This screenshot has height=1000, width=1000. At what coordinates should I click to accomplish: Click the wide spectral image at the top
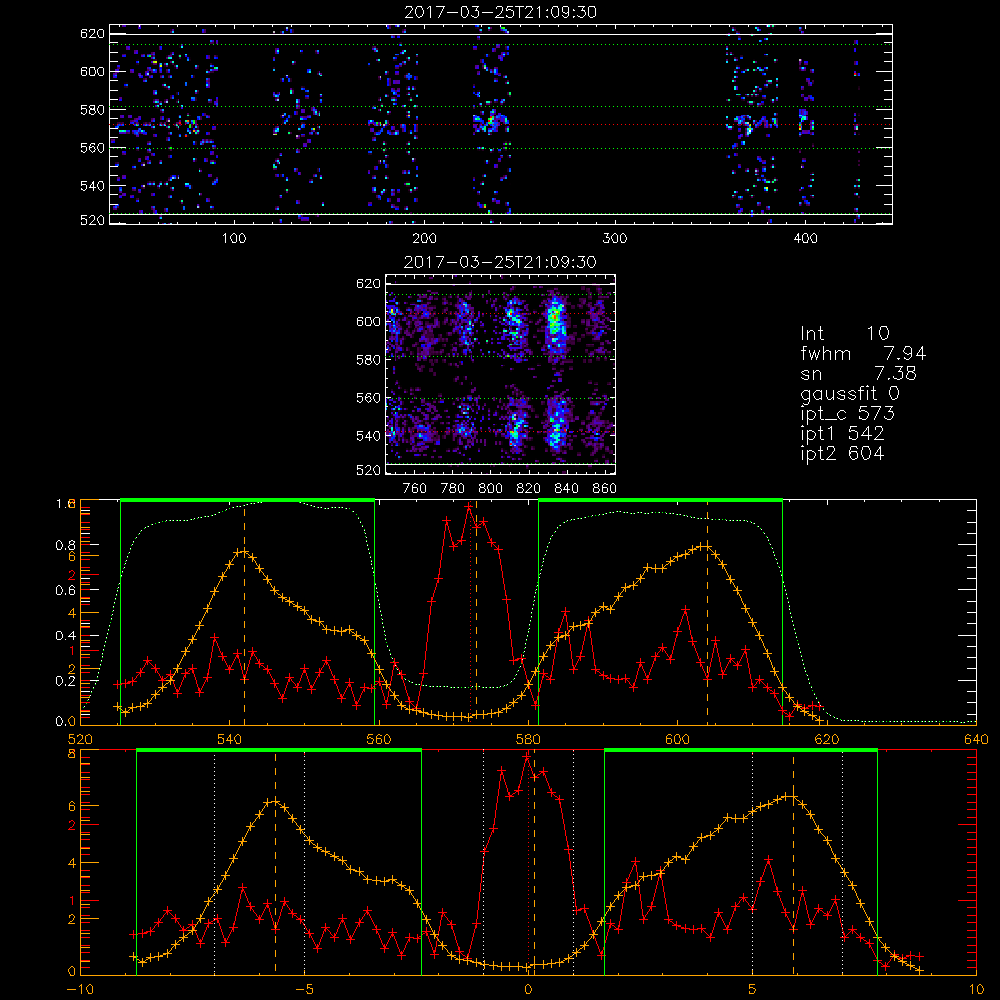click(x=501, y=124)
